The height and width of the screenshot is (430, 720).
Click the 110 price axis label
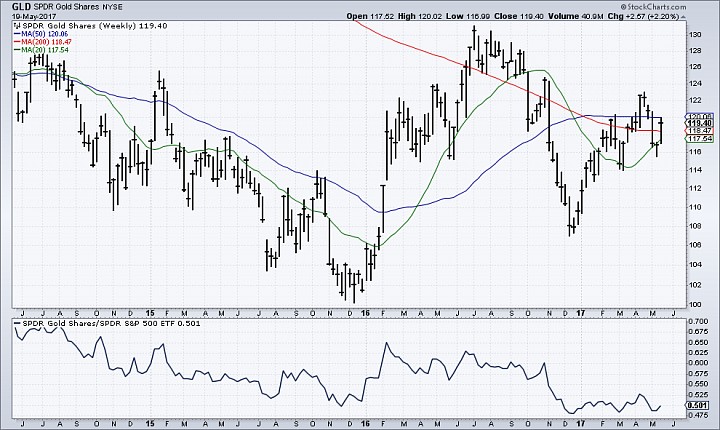694,207
